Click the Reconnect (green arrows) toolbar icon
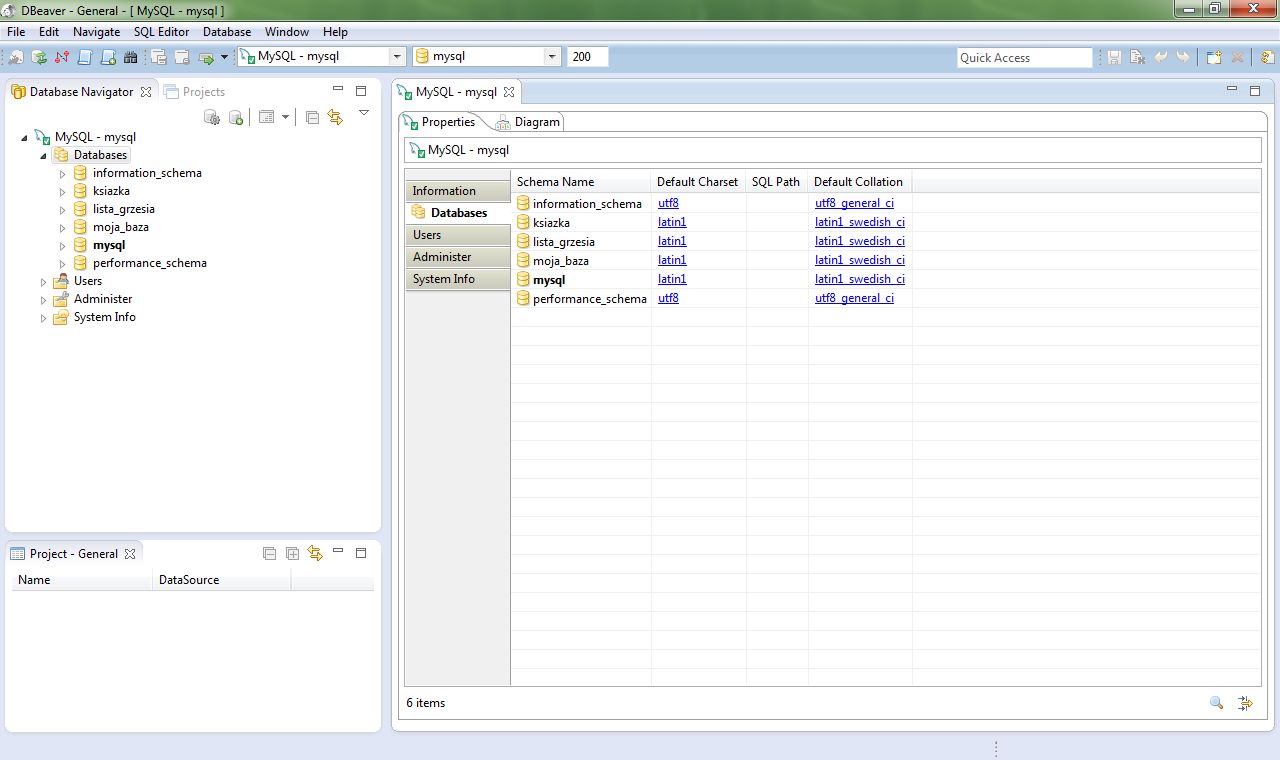This screenshot has height=760, width=1280. pos(39,57)
